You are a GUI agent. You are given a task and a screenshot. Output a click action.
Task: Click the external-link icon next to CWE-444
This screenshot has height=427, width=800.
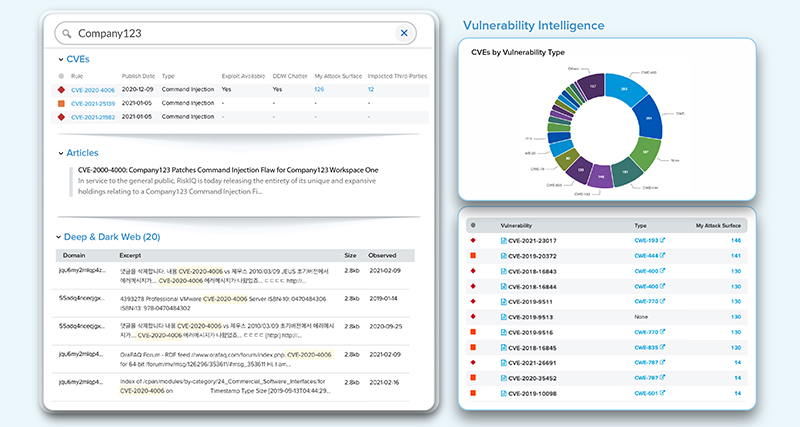coord(662,256)
